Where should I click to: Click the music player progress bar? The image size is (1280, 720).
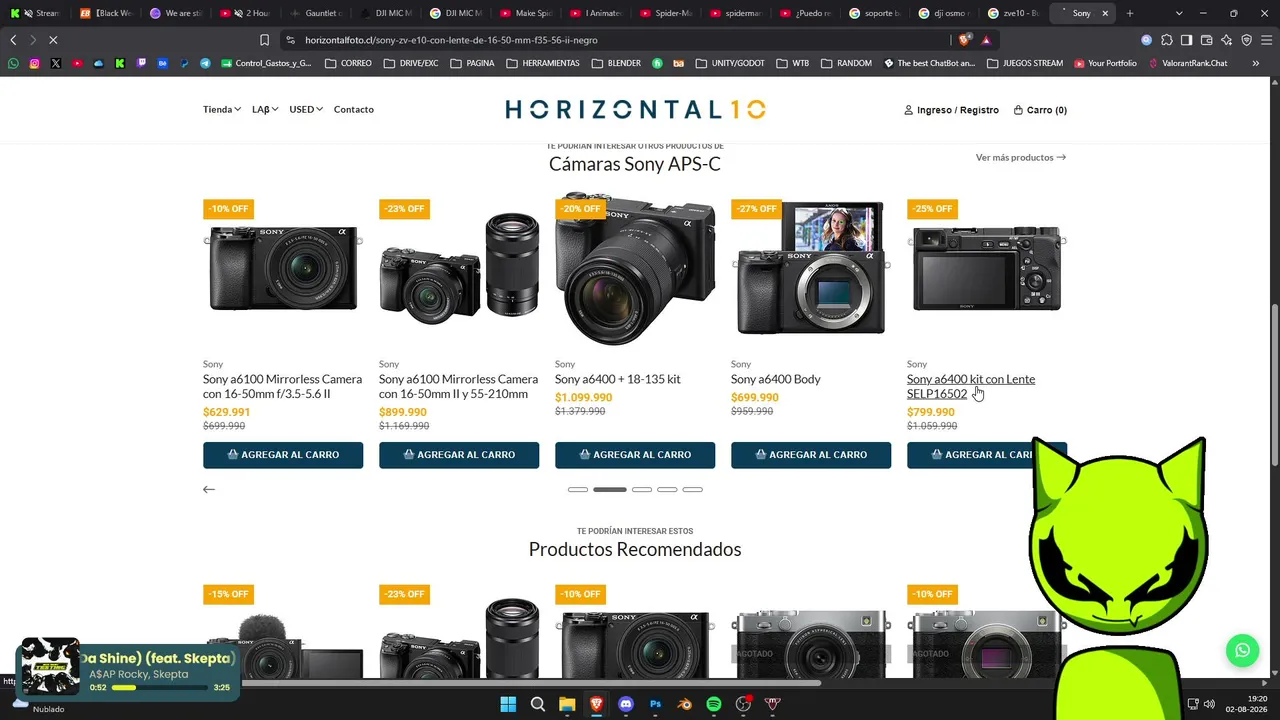click(159, 688)
